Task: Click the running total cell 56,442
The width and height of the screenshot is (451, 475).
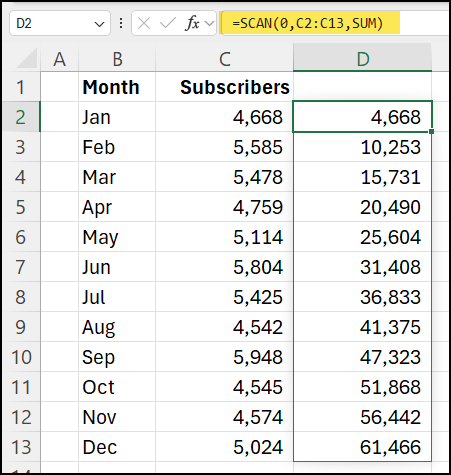Action: click(363, 417)
